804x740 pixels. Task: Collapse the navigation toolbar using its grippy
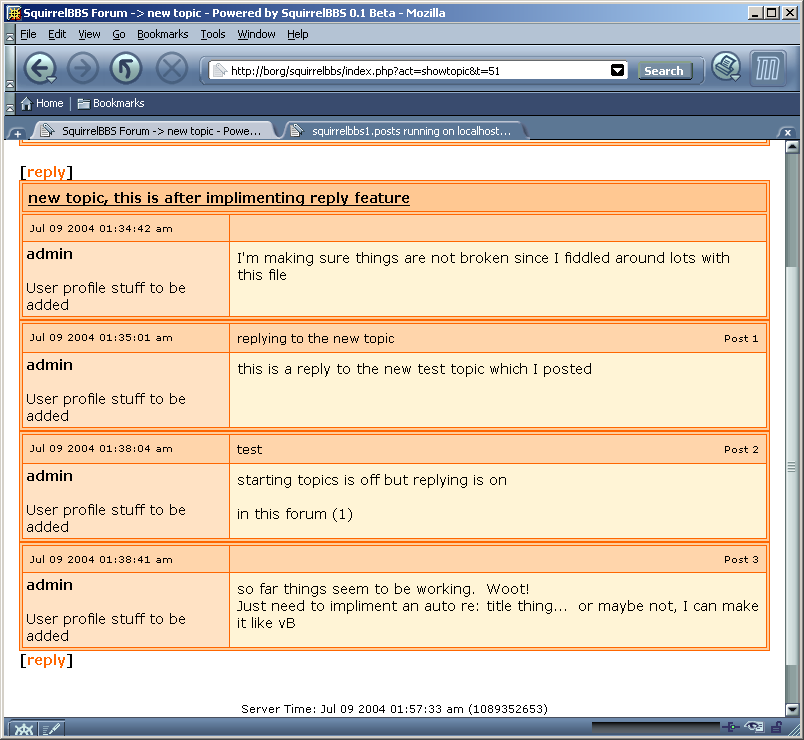pyautogui.click(x=10, y=68)
